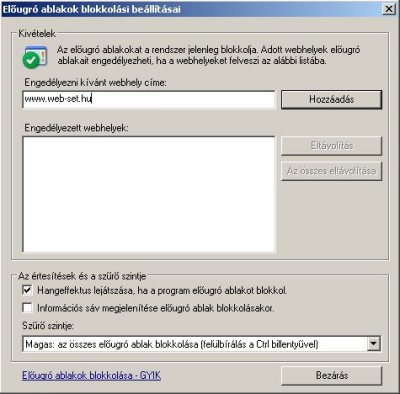Click the greyed-out Az összes eltávolítása button

tap(331, 171)
